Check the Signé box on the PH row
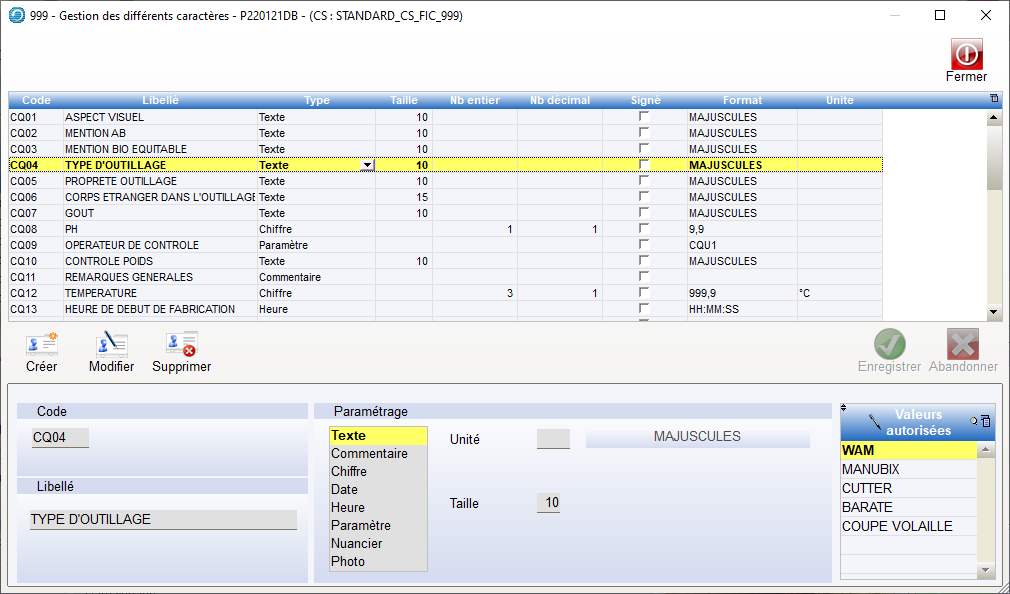 point(644,229)
